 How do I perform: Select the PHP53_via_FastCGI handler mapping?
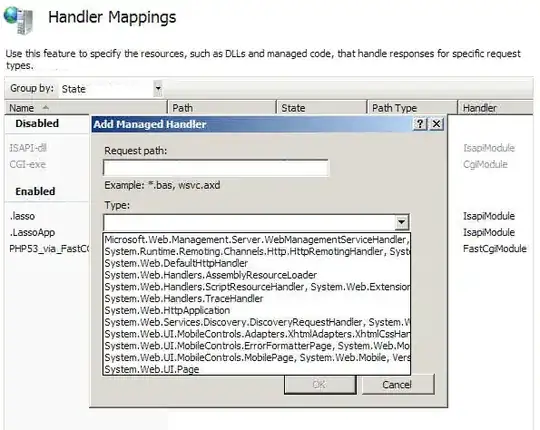click(x=49, y=249)
